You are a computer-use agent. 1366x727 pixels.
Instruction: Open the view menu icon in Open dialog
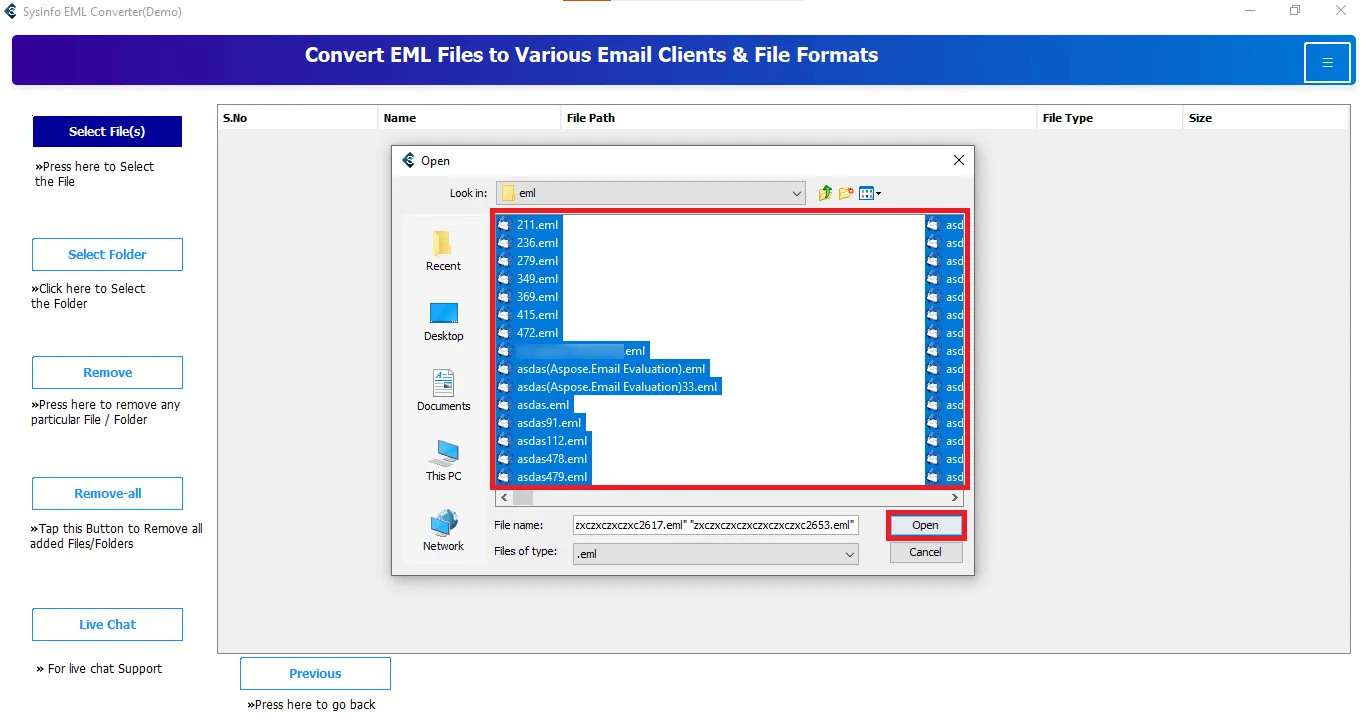click(x=869, y=193)
